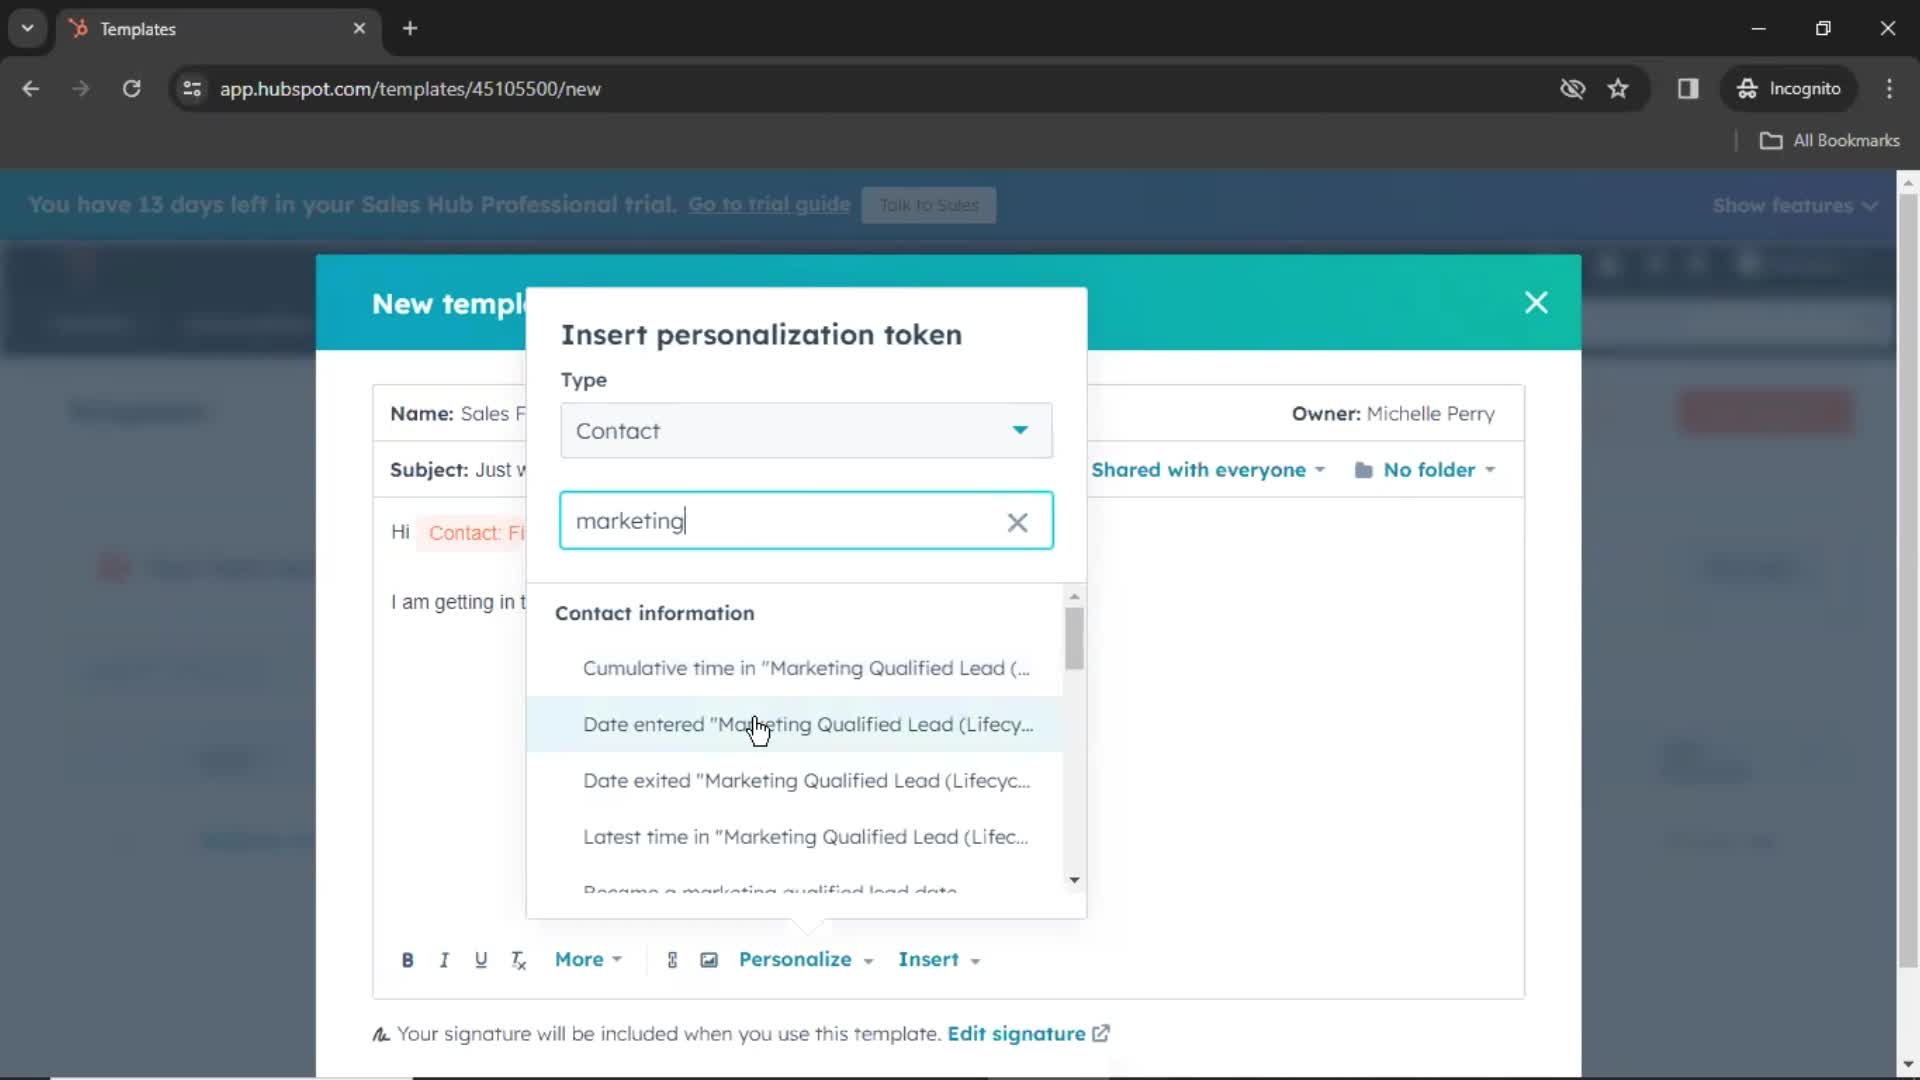The width and height of the screenshot is (1920, 1080).
Task: Select Date entered Marketing Qualified Lead option
Action: (x=808, y=724)
